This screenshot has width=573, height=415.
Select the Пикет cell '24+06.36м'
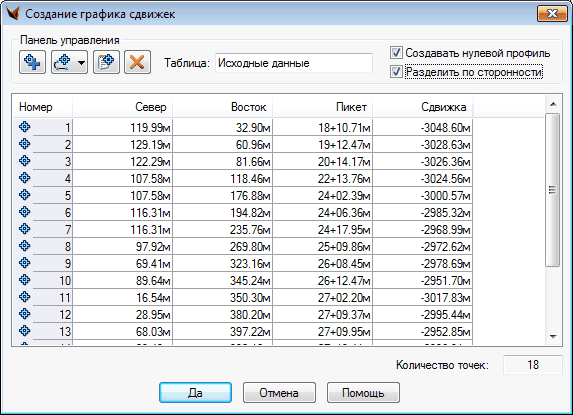(322, 213)
